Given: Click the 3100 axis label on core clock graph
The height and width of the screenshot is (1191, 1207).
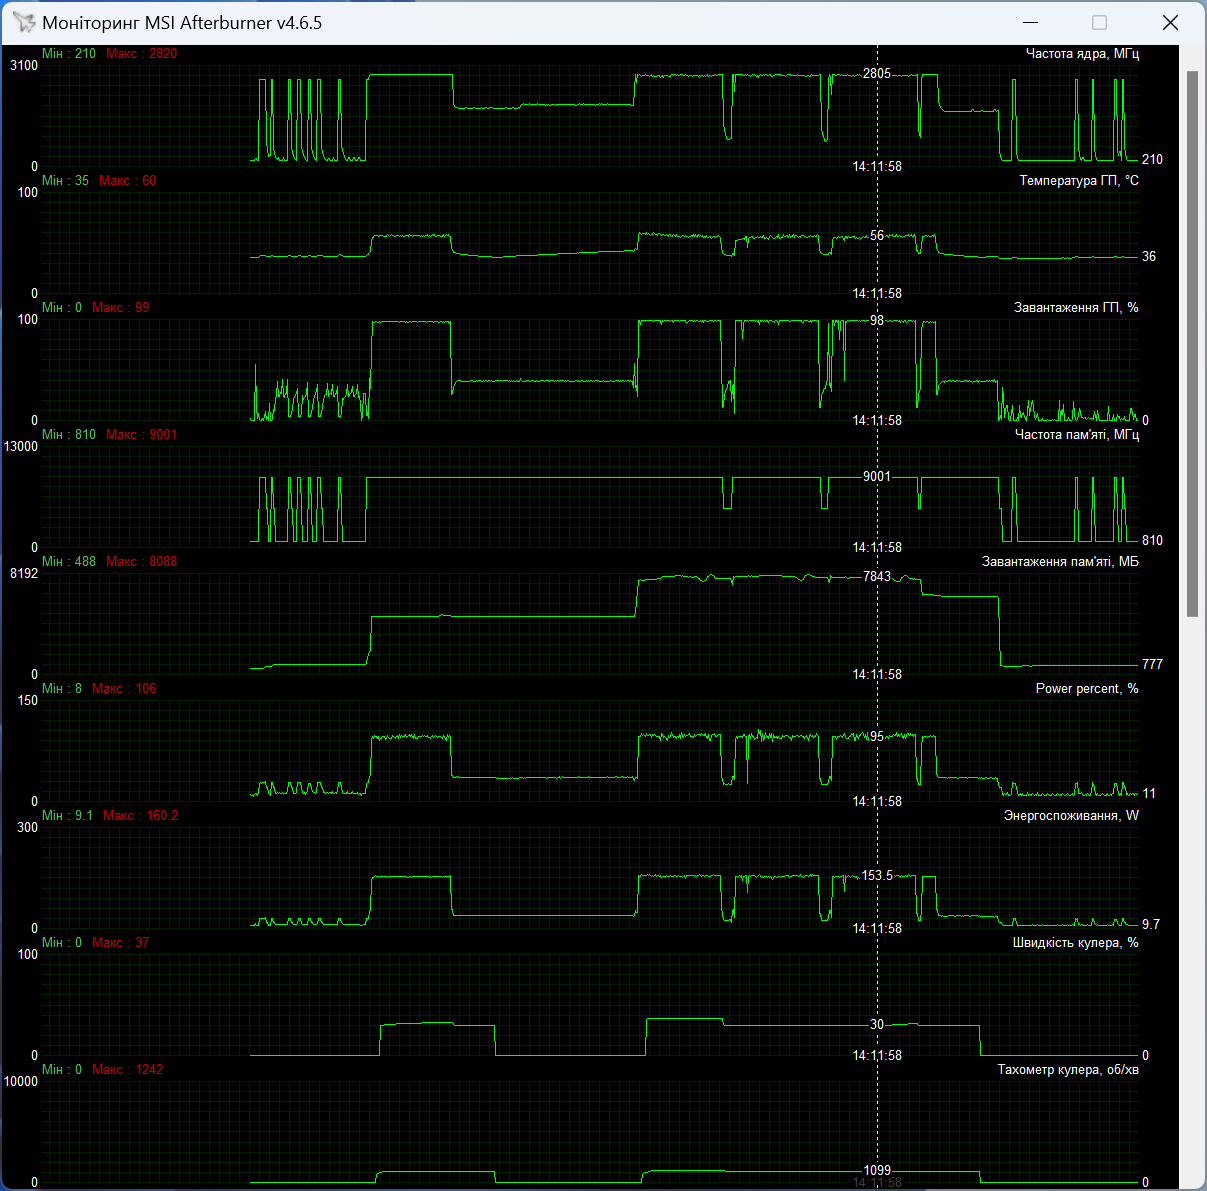Looking at the screenshot, I should point(24,65).
